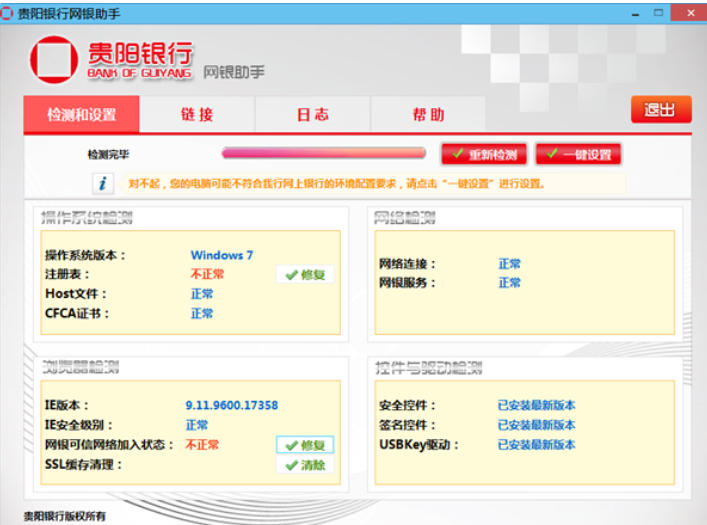This screenshot has height=525, width=707.
Task: Click the 网银助手 subtitle text
Action: [234, 72]
